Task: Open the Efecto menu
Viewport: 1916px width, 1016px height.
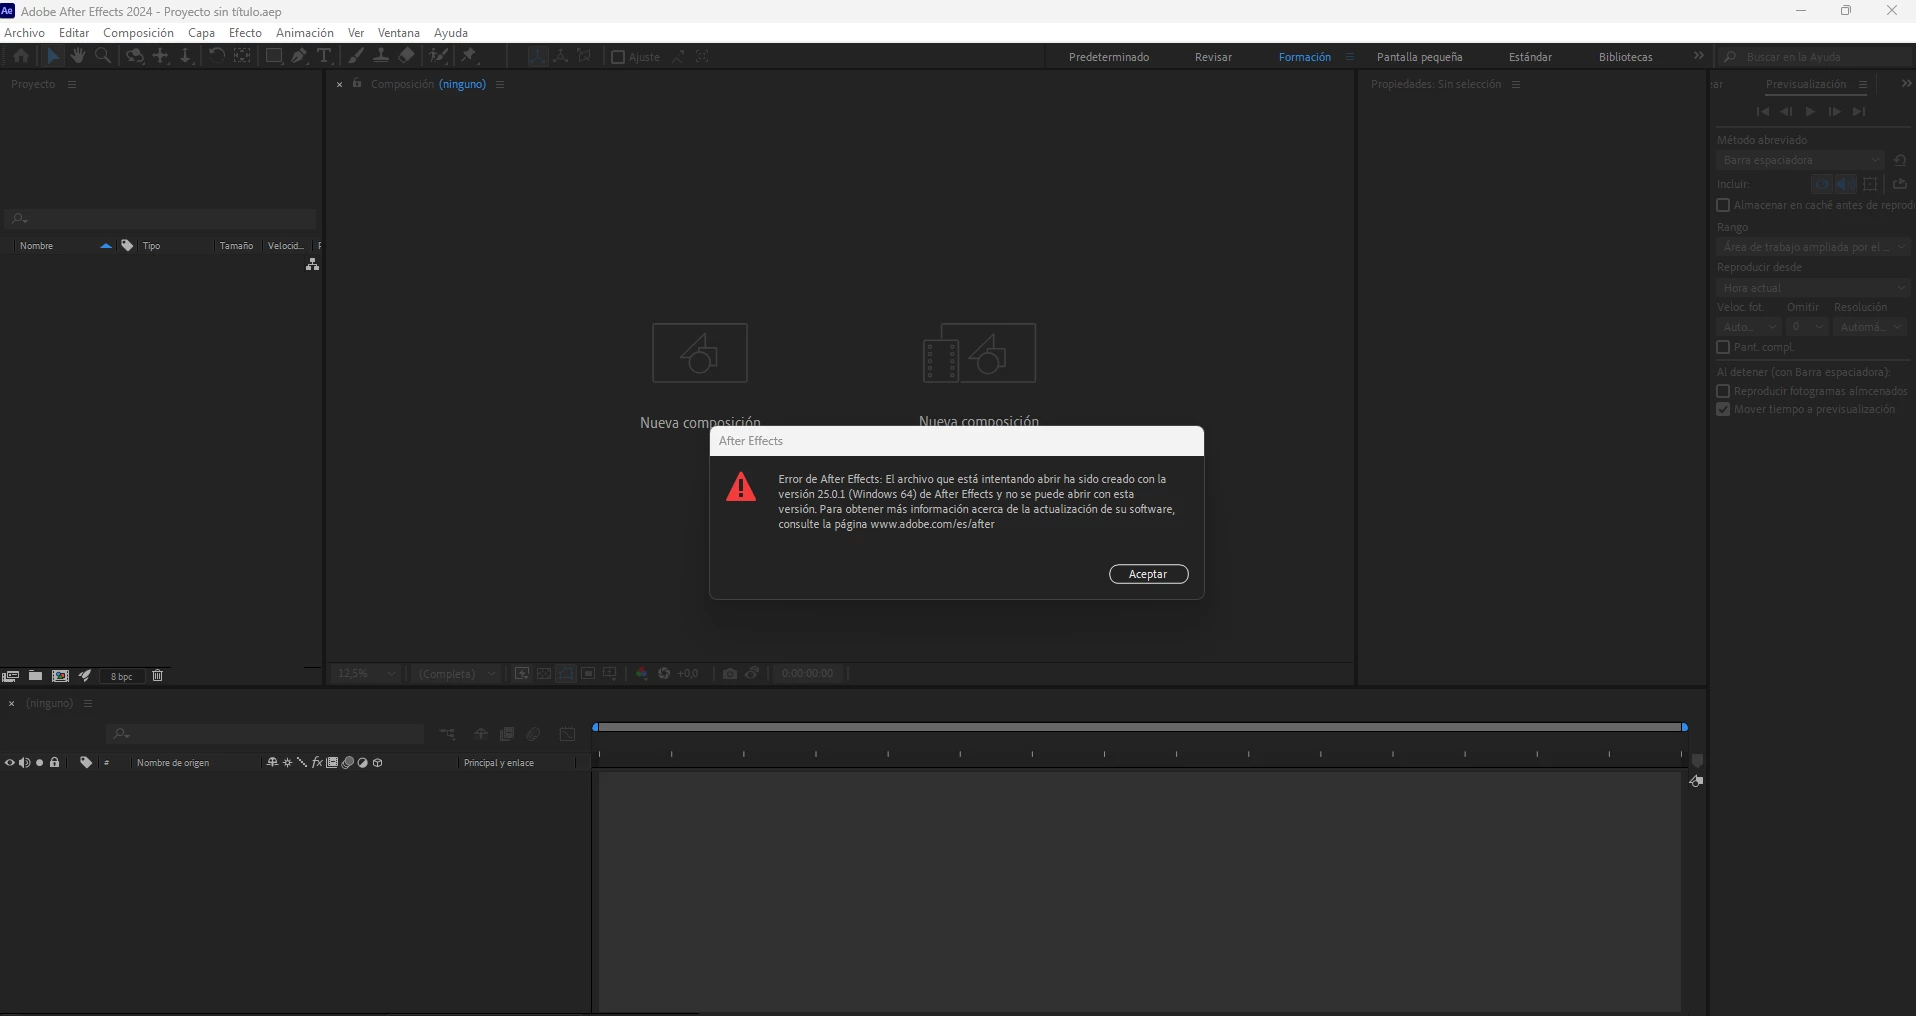Action: (245, 33)
